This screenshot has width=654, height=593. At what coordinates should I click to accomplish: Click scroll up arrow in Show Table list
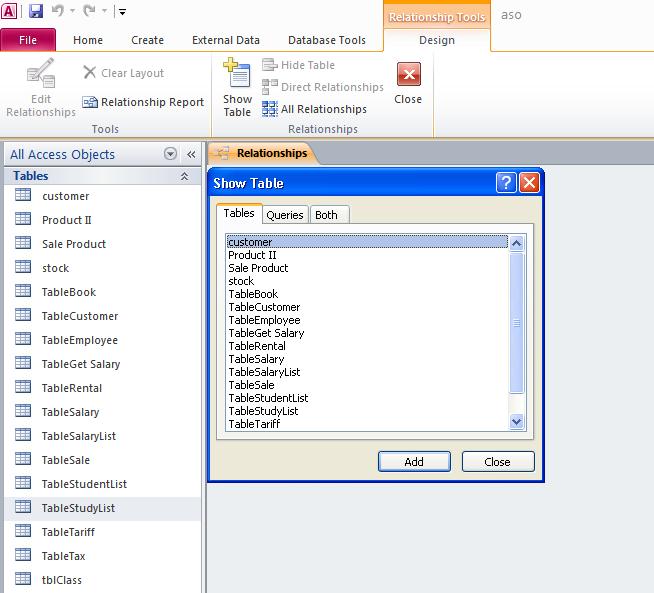coord(516,243)
